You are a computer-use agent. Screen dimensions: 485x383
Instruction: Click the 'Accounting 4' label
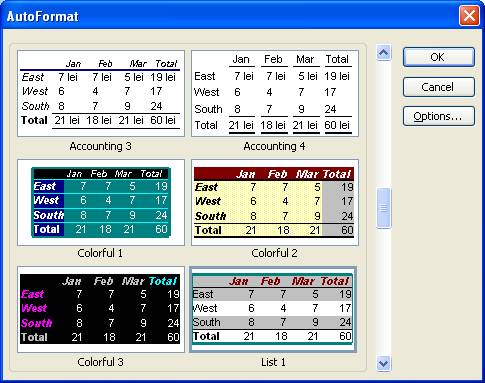pos(274,146)
